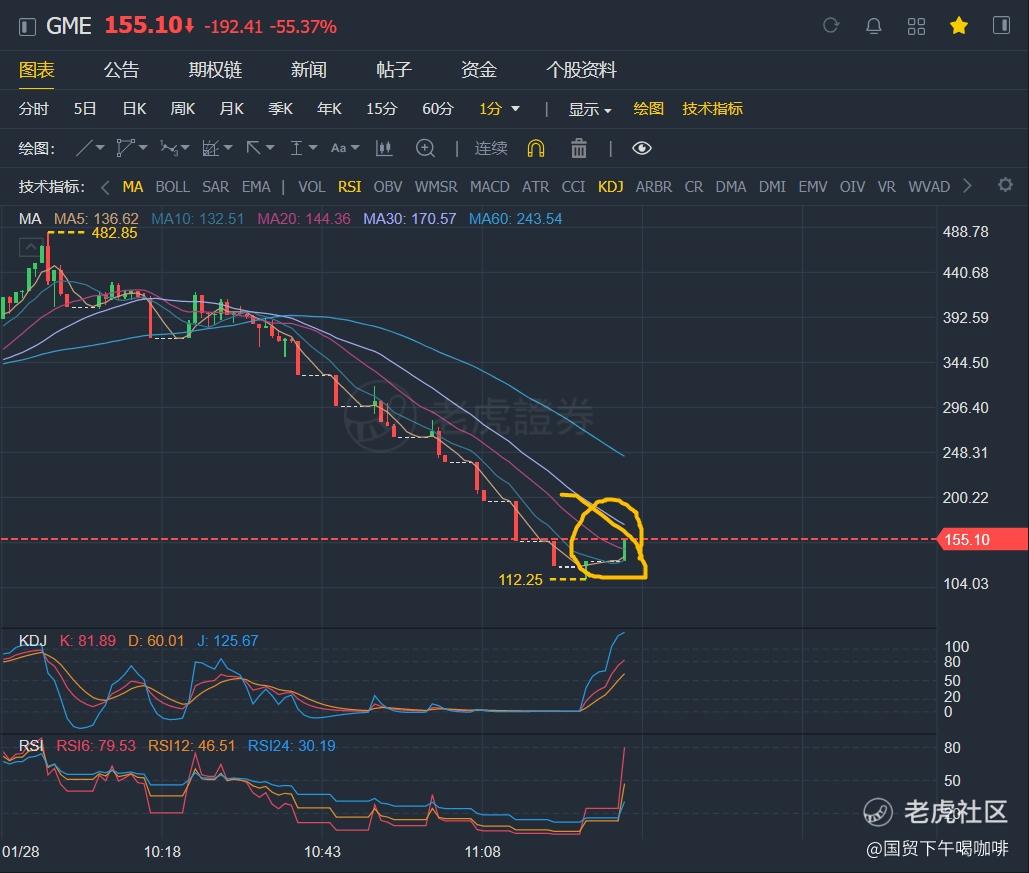The height and width of the screenshot is (873, 1029).
Task: Open price alert bell icon
Action: point(873,26)
